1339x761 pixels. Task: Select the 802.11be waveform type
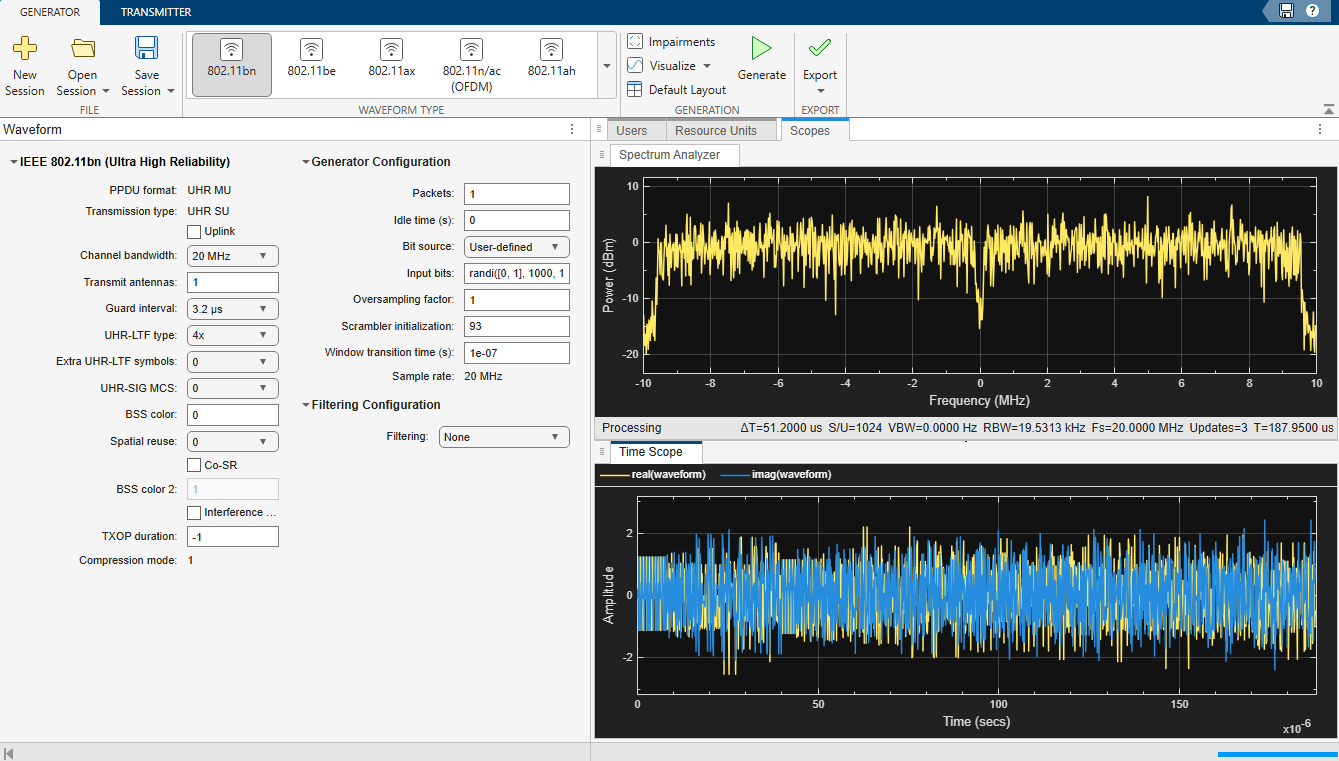pos(311,65)
